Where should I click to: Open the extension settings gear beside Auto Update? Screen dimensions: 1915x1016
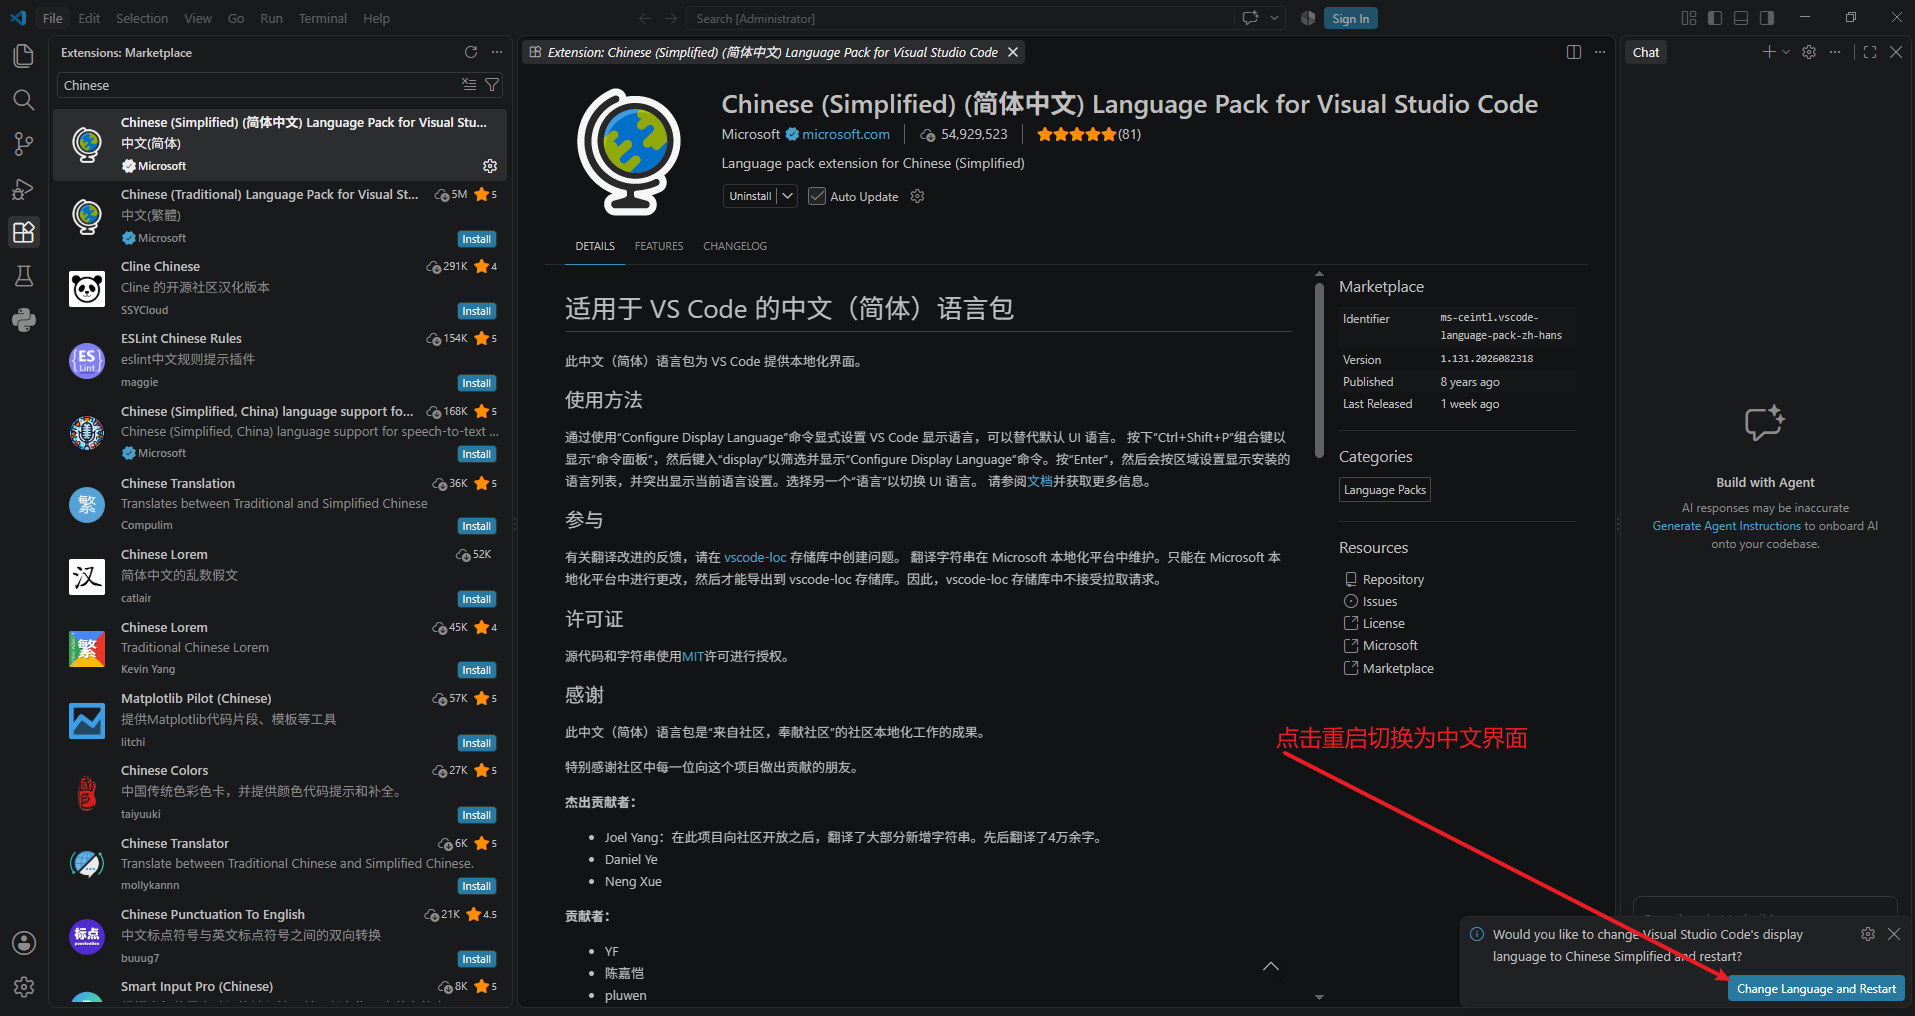tap(917, 196)
